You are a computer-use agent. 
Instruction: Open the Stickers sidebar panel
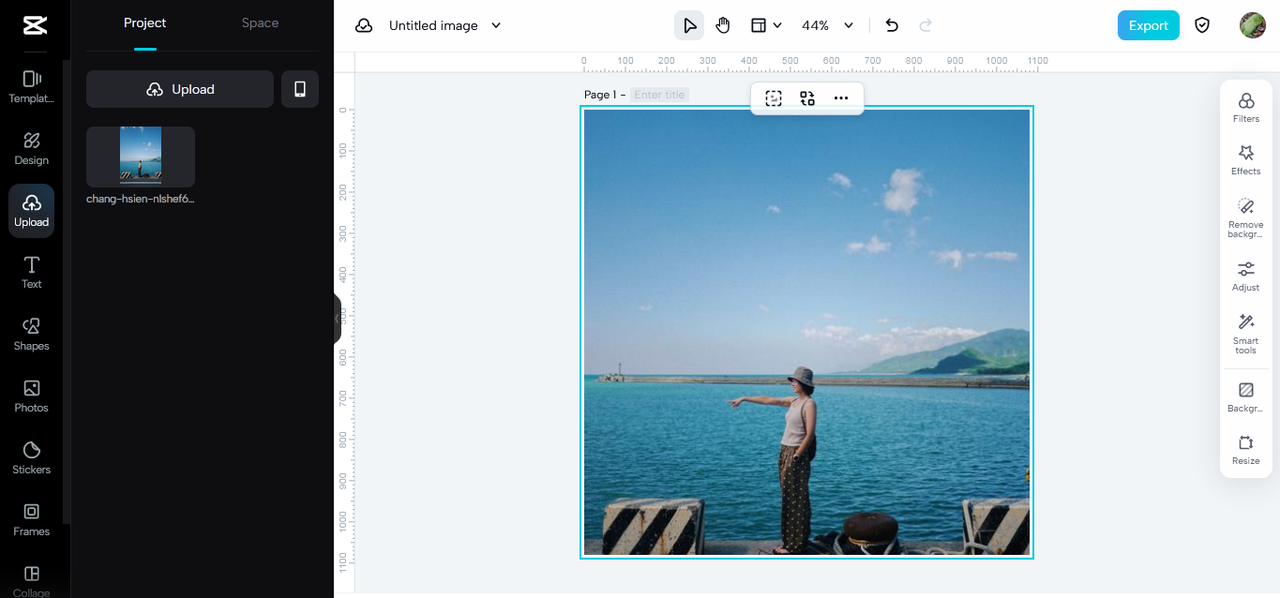coord(31,458)
